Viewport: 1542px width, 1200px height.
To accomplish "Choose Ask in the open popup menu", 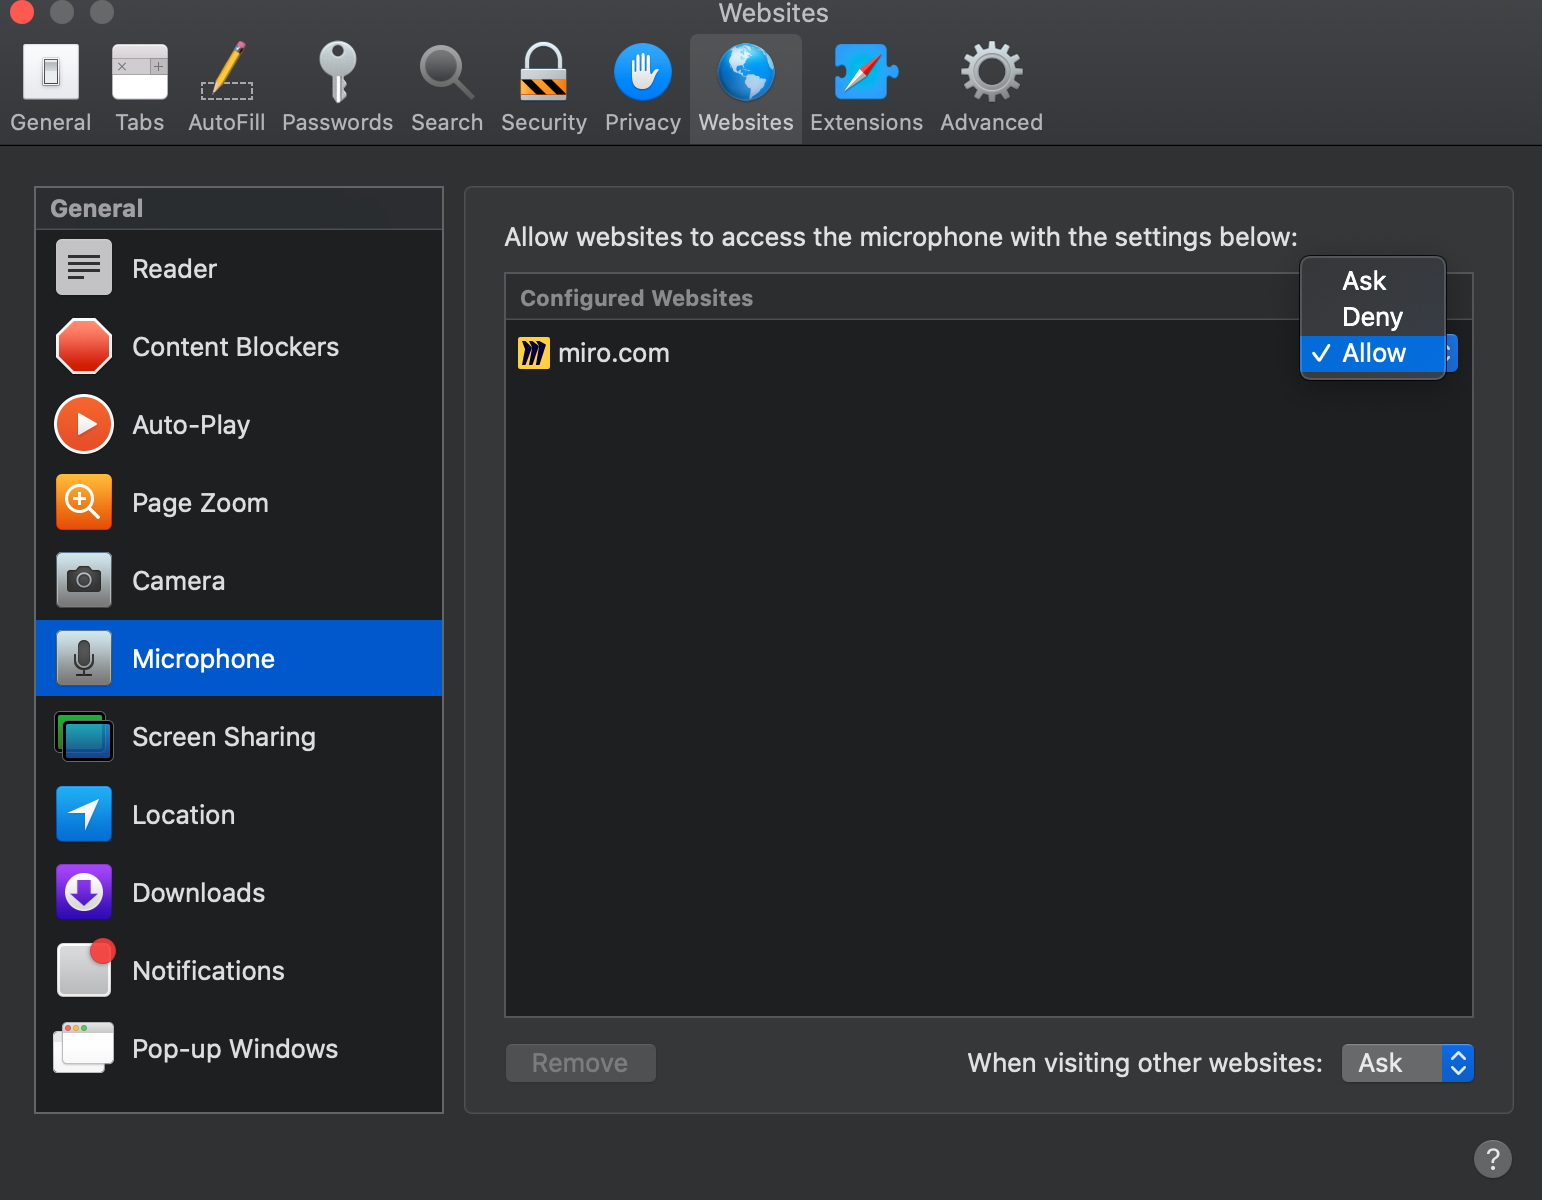I will (x=1364, y=281).
